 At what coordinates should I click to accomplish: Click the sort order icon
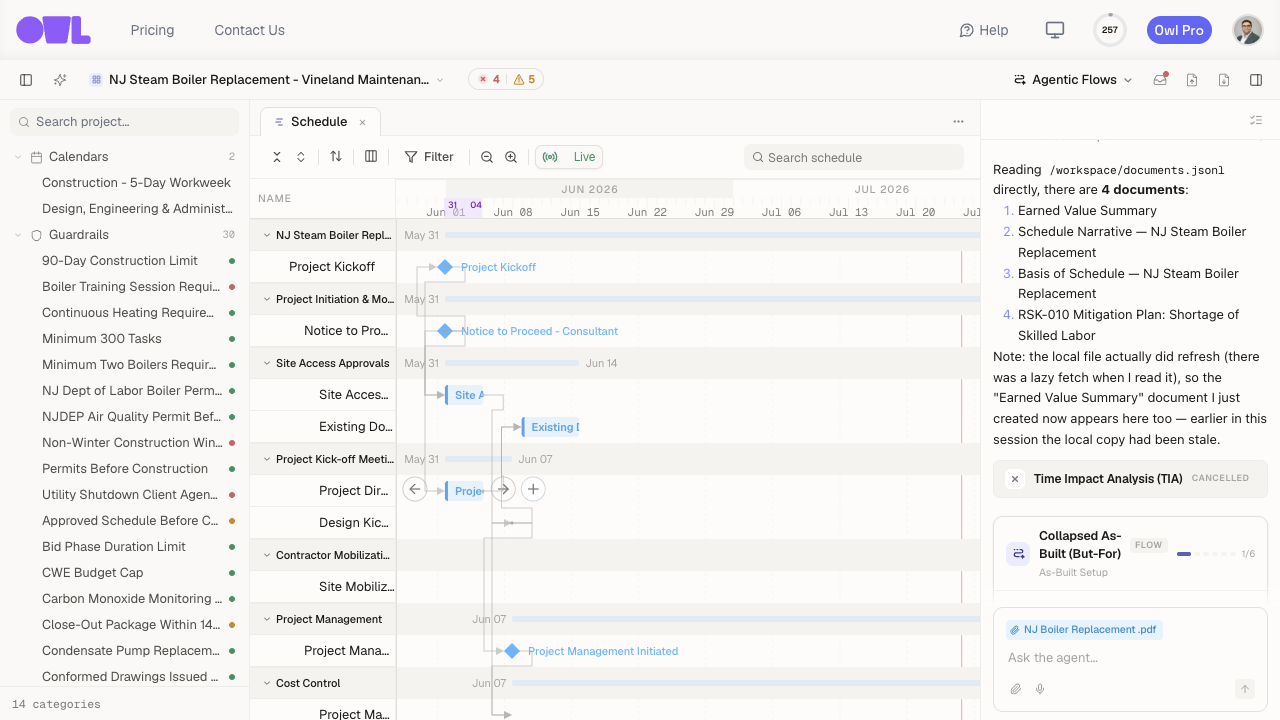pyautogui.click(x=336, y=157)
